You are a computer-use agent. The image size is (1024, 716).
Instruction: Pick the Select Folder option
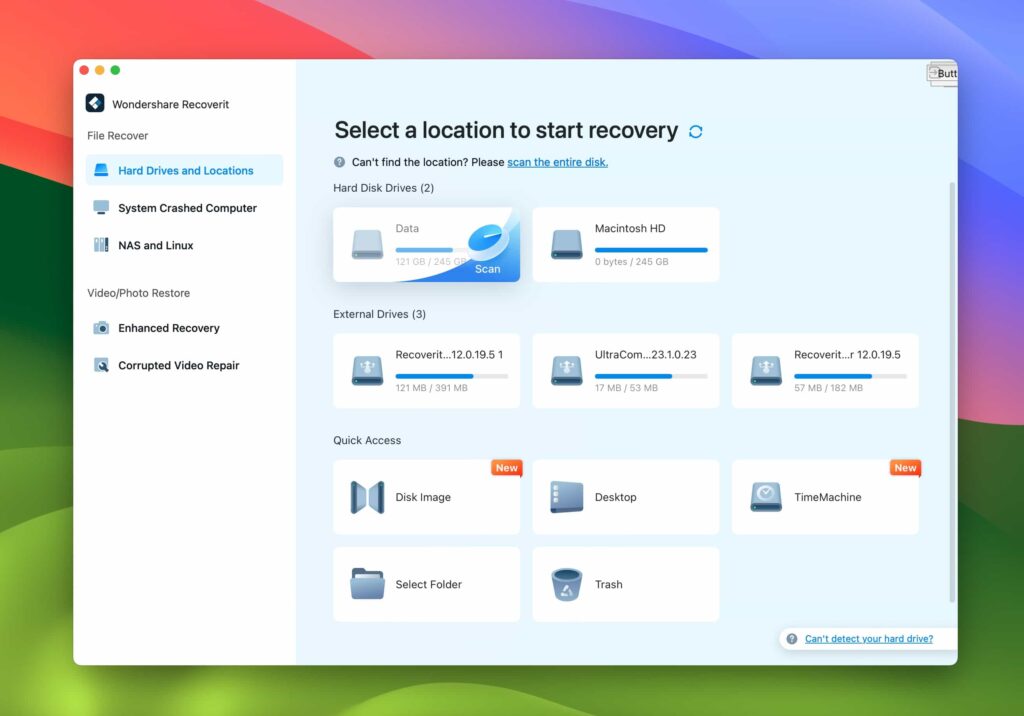426,584
